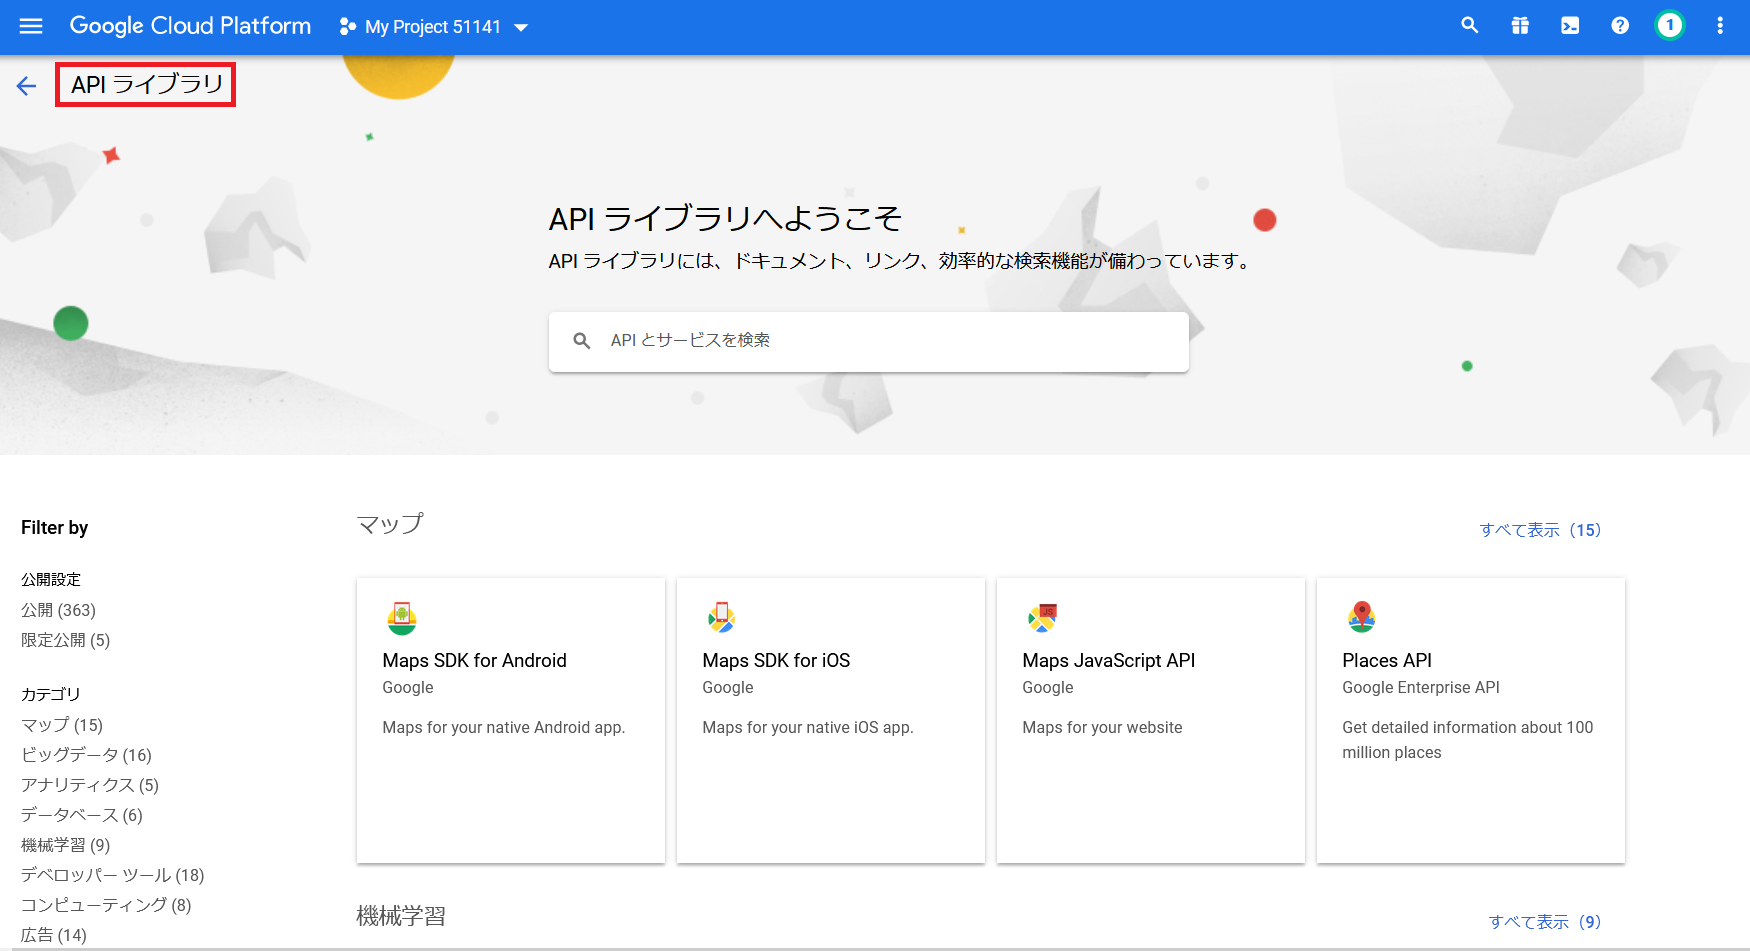Select the アナリティクス (5) category filter
Image resolution: width=1750 pixels, height=951 pixels.
(90, 785)
